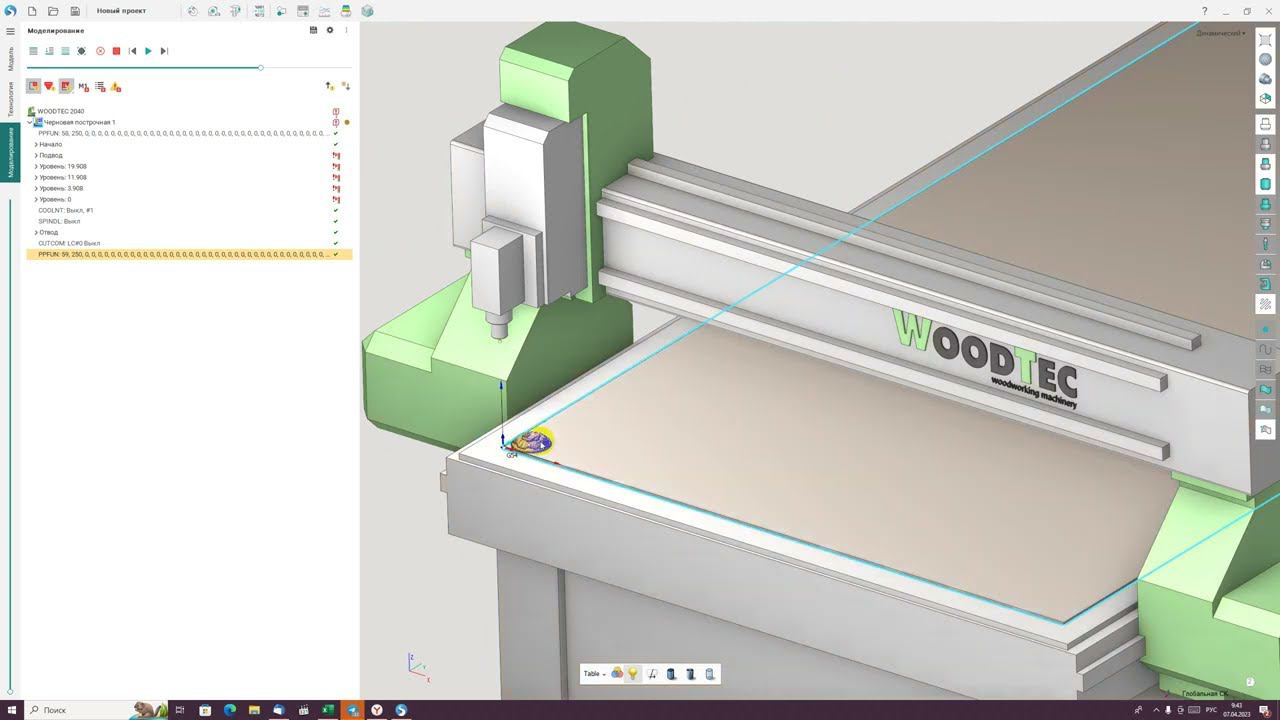Expand the Подвод node

(x=36, y=155)
